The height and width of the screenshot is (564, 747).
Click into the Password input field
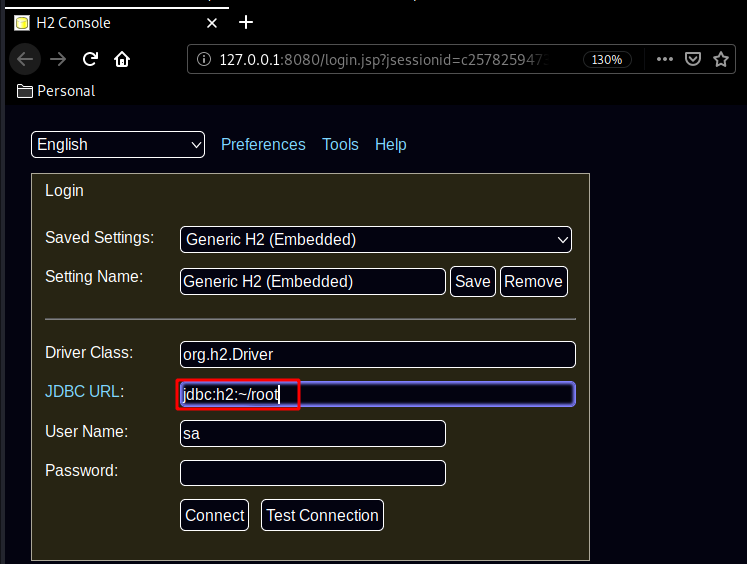312,473
